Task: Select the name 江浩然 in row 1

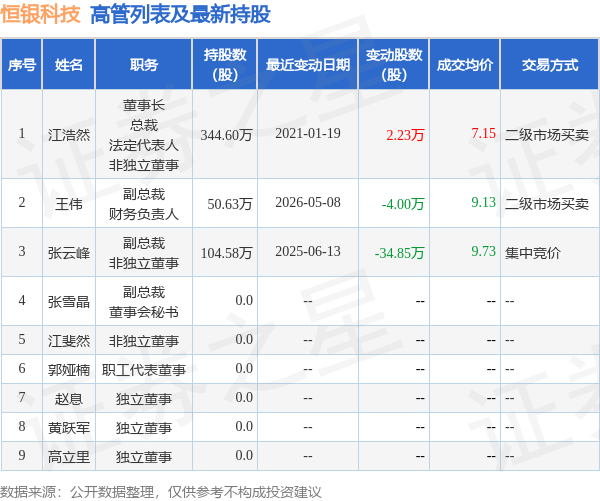Action: pos(68,135)
